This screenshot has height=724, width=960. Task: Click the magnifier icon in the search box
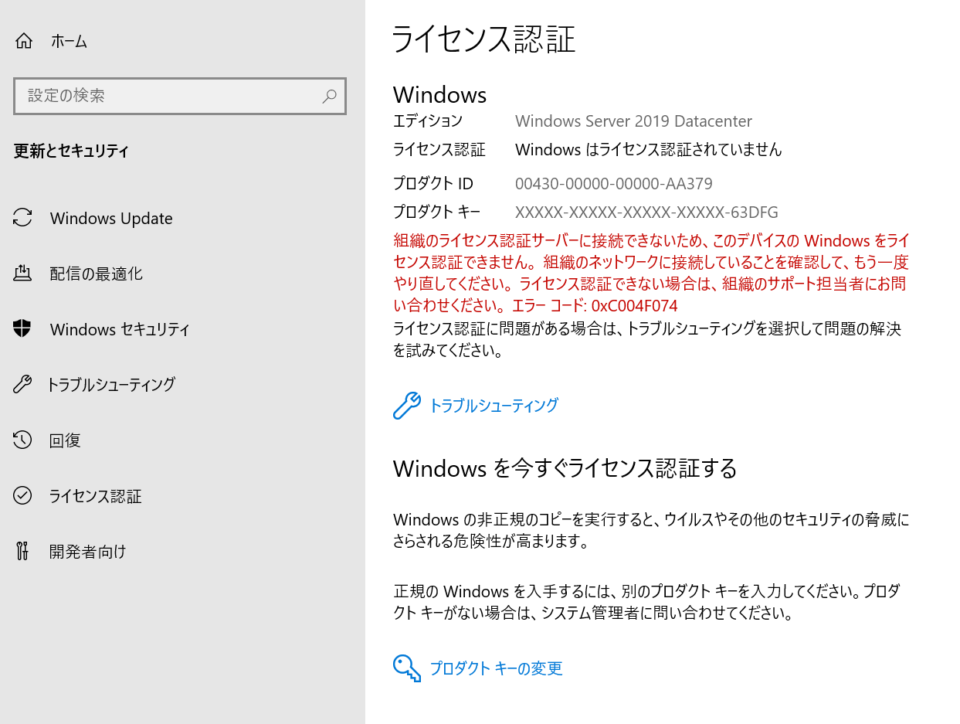329,96
